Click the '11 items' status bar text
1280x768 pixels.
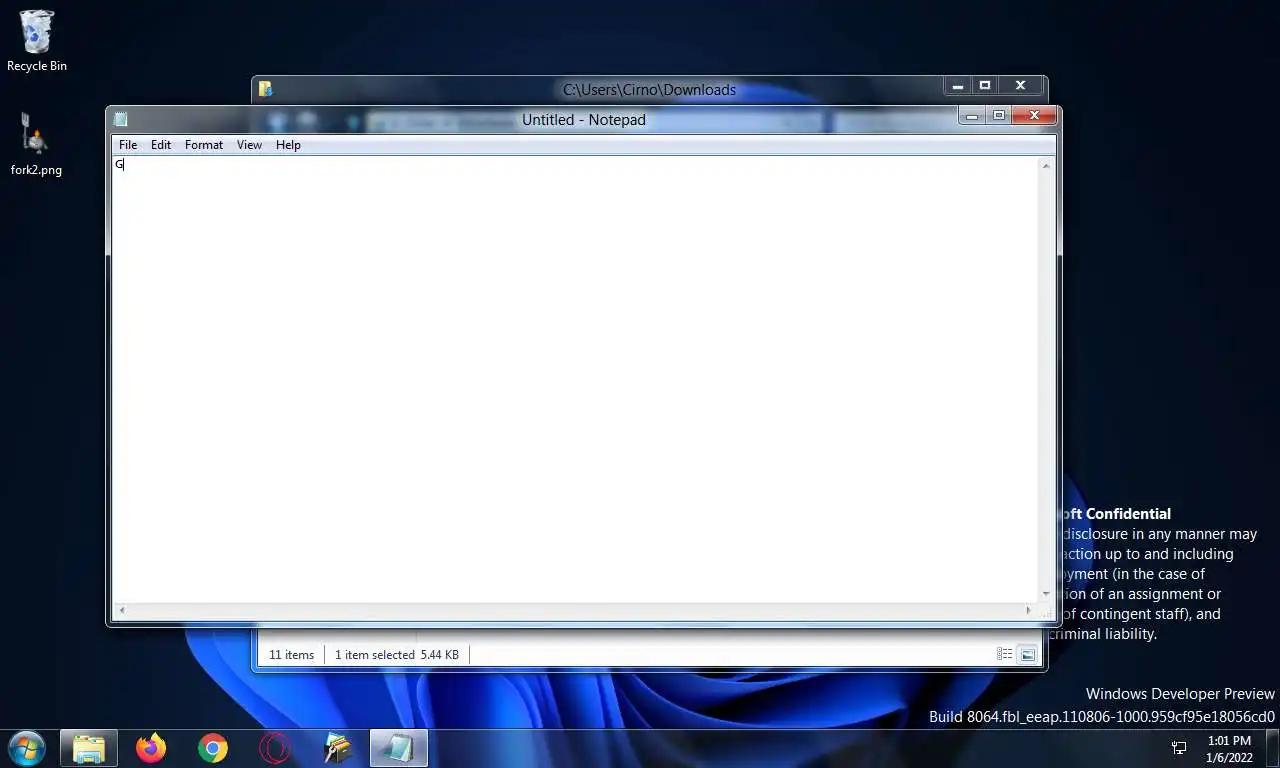click(291, 655)
